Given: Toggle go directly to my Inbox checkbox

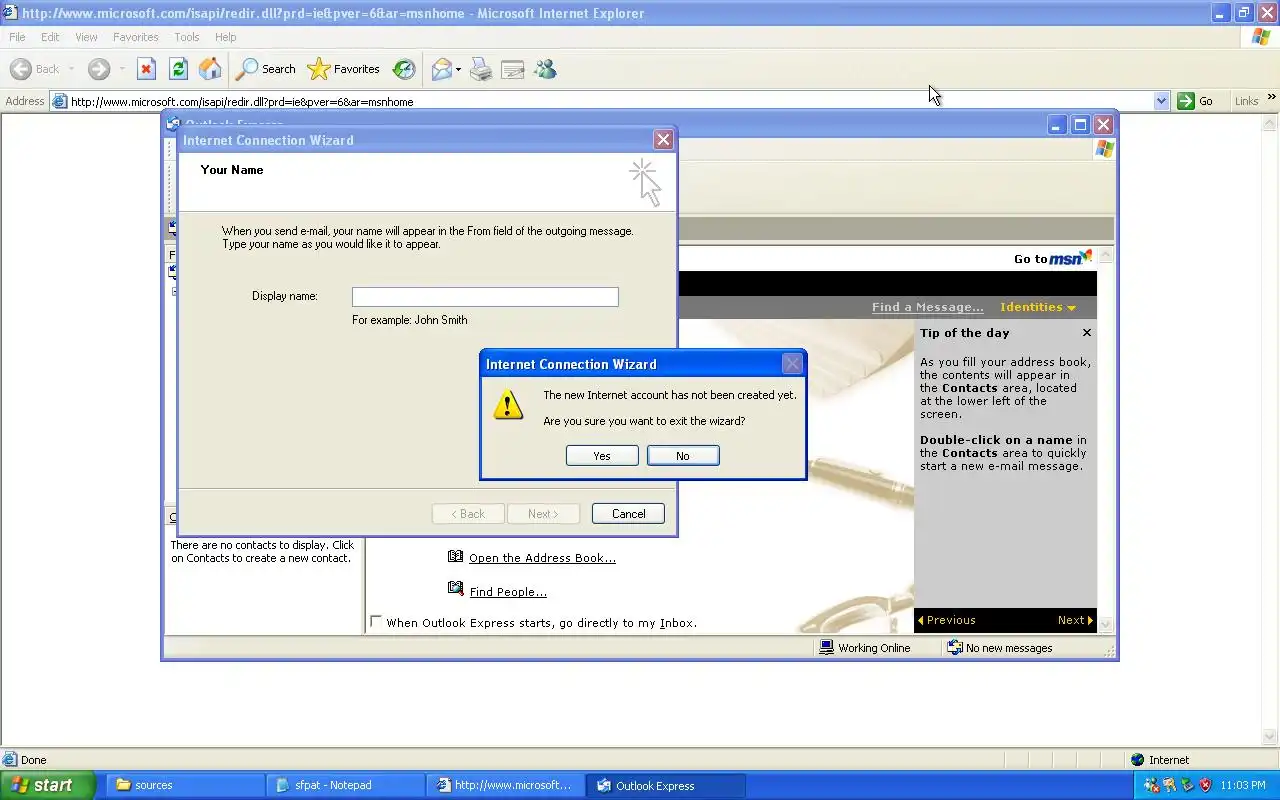Looking at the screenshot, I should coord(376,622).
